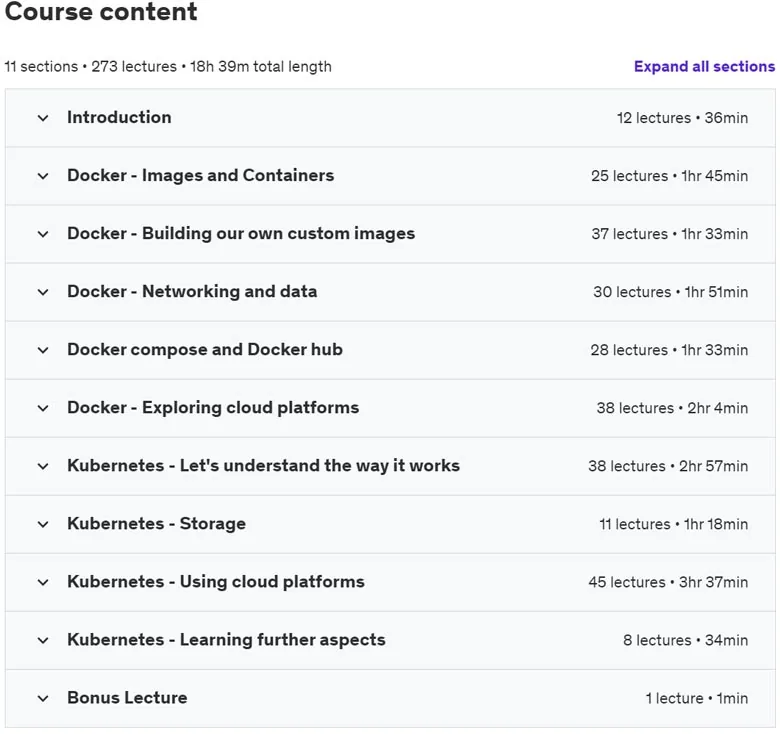780x734 pixels.
Task: Click '11 sections • 273 lectures • 18h 39m total length' summary
Action: click(168, 67)
